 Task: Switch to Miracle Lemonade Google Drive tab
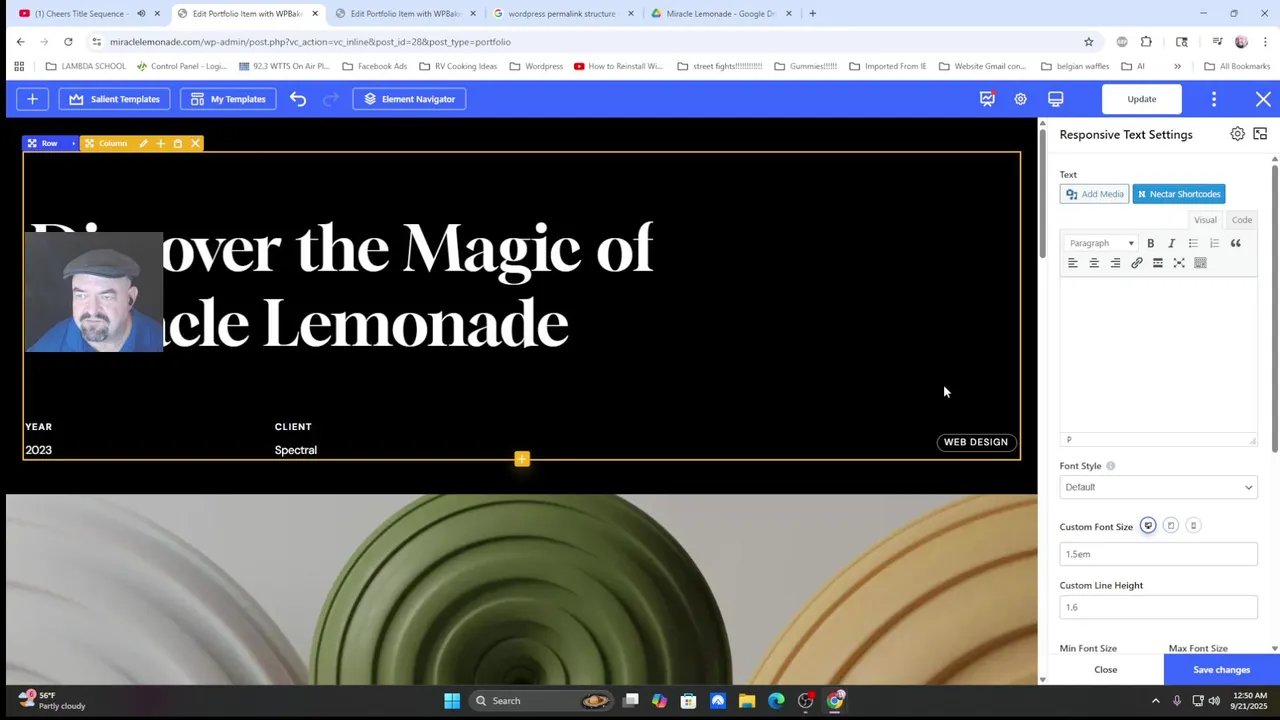pyautogui.click(x=720, y=13)
